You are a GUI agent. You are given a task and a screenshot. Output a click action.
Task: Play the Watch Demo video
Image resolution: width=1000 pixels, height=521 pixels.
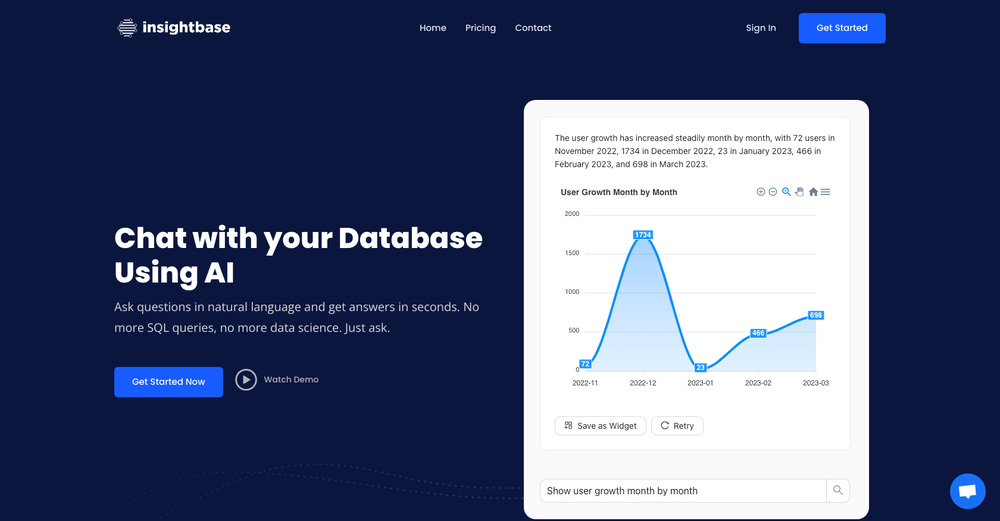[246, 380]
